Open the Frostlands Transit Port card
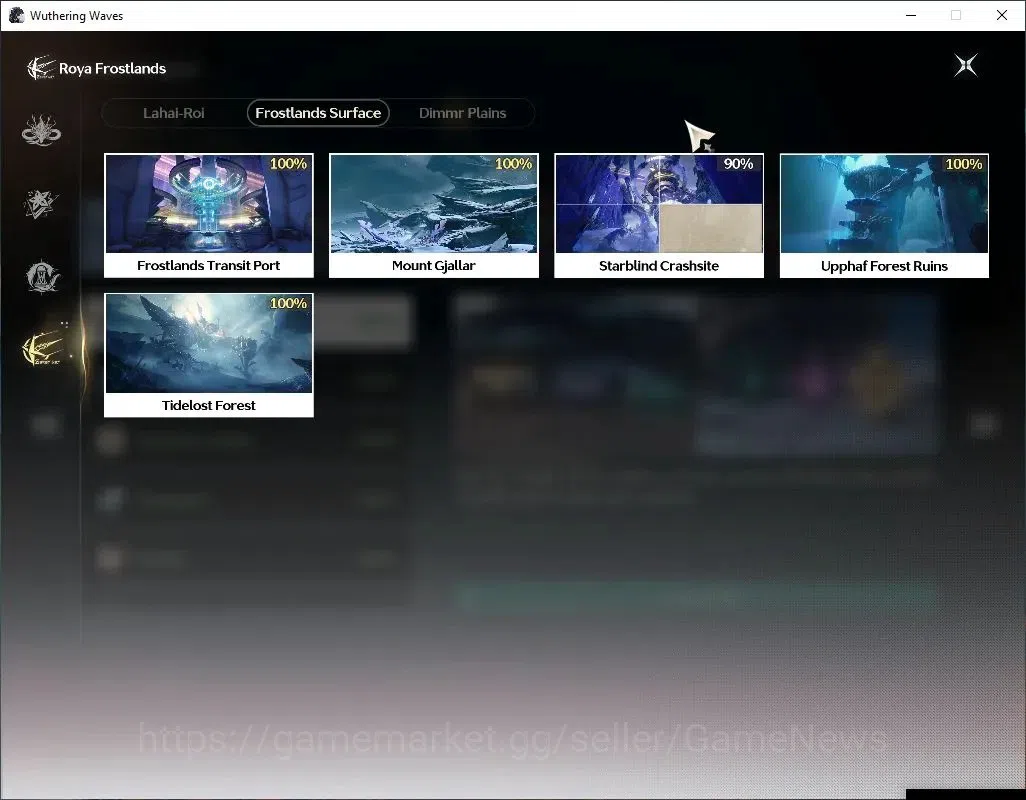 (209, 216)
